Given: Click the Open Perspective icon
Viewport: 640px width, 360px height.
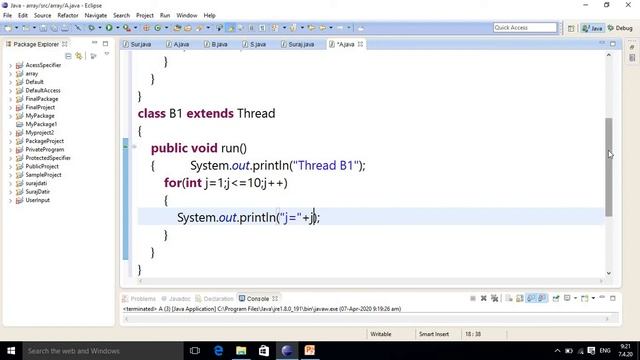Looking at the screenshot, I should 571,28.
